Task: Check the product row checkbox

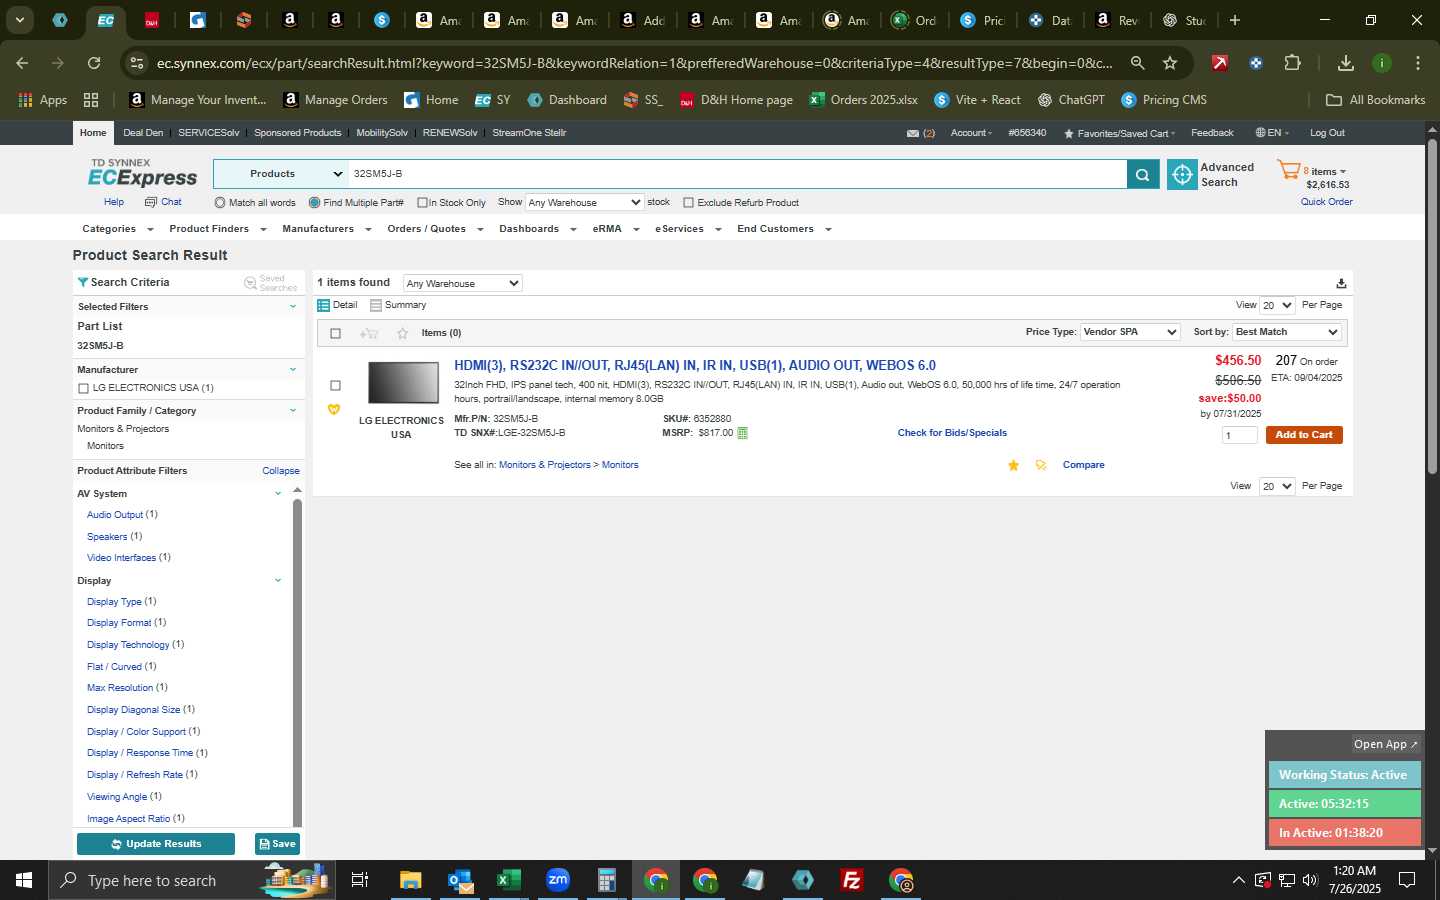Action: 335,386
